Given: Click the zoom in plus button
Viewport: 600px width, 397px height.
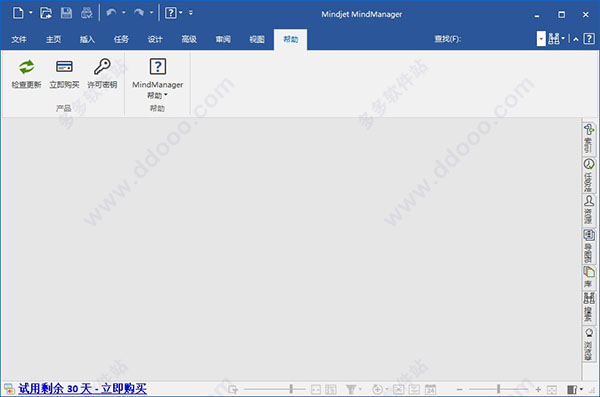Looking at the screenshot, I should [x=538, y=390].
